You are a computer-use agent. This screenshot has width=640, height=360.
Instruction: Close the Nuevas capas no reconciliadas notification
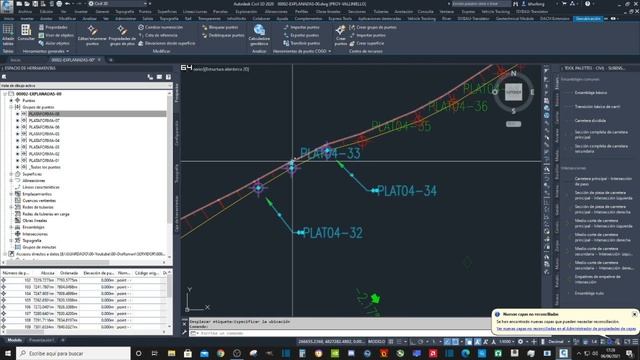click(634, 314)
